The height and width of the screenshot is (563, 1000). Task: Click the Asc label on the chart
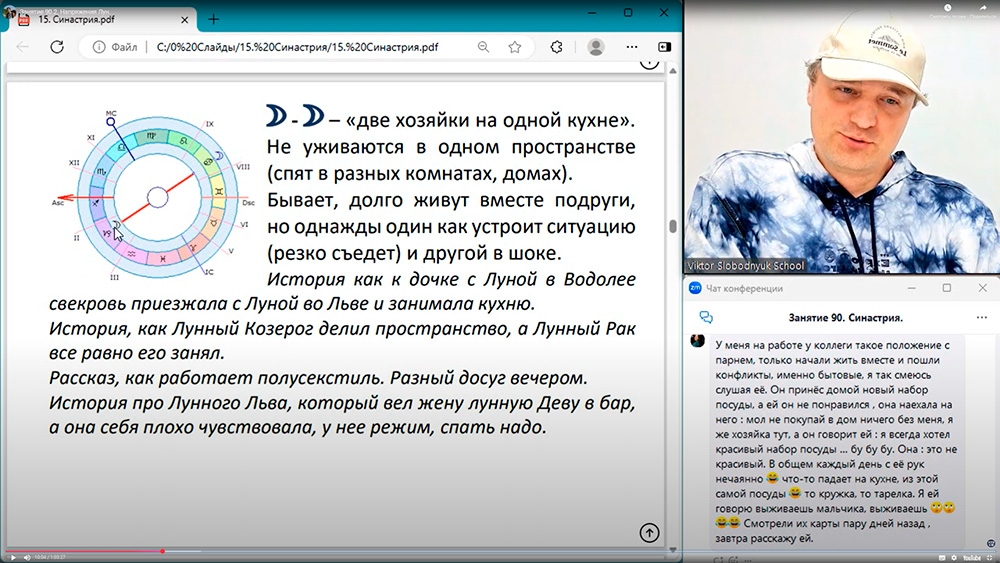point(57,203)
